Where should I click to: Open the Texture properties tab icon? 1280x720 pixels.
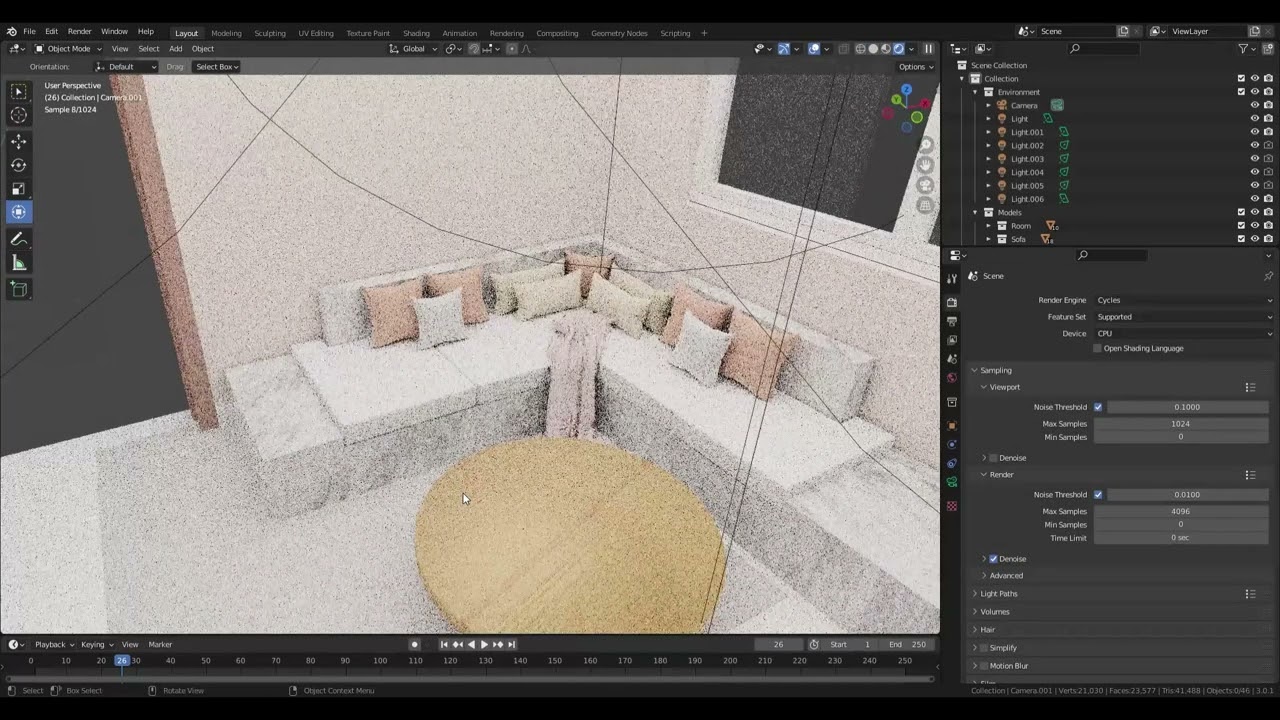pos(952,506)
